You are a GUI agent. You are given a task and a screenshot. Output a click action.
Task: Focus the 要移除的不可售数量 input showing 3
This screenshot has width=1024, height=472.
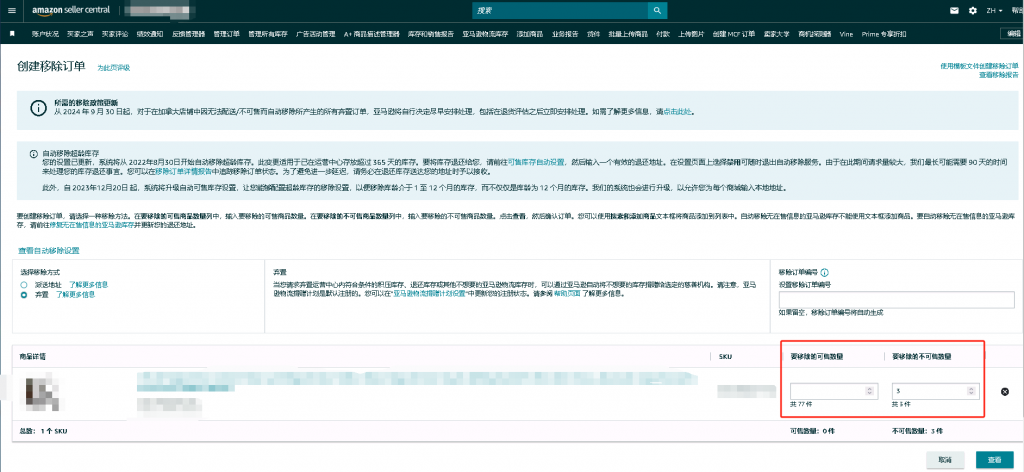935,391
